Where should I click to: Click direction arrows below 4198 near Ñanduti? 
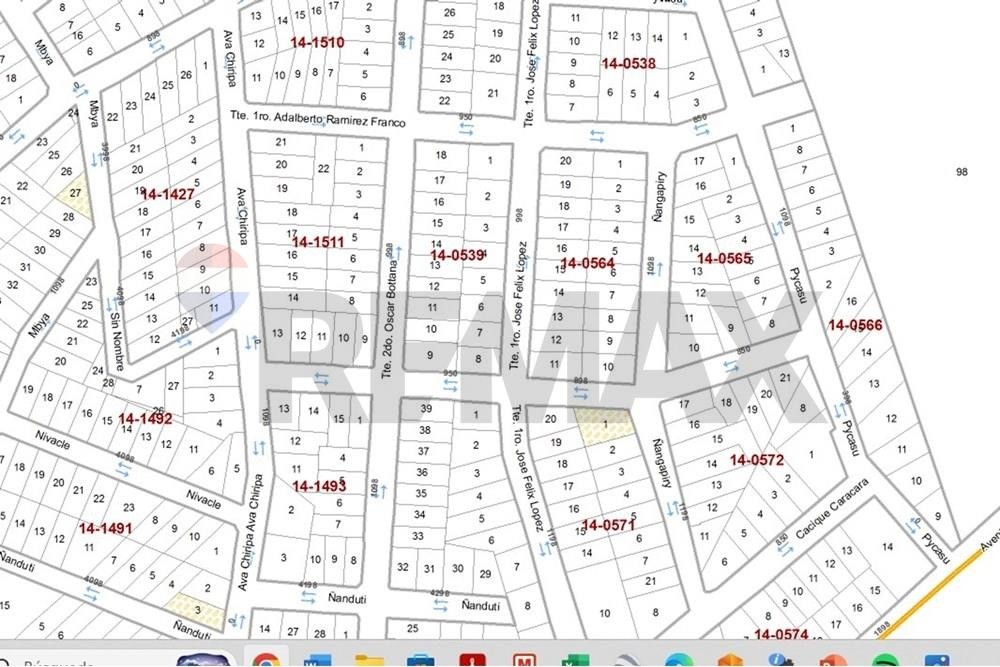[x=308, y=597]
